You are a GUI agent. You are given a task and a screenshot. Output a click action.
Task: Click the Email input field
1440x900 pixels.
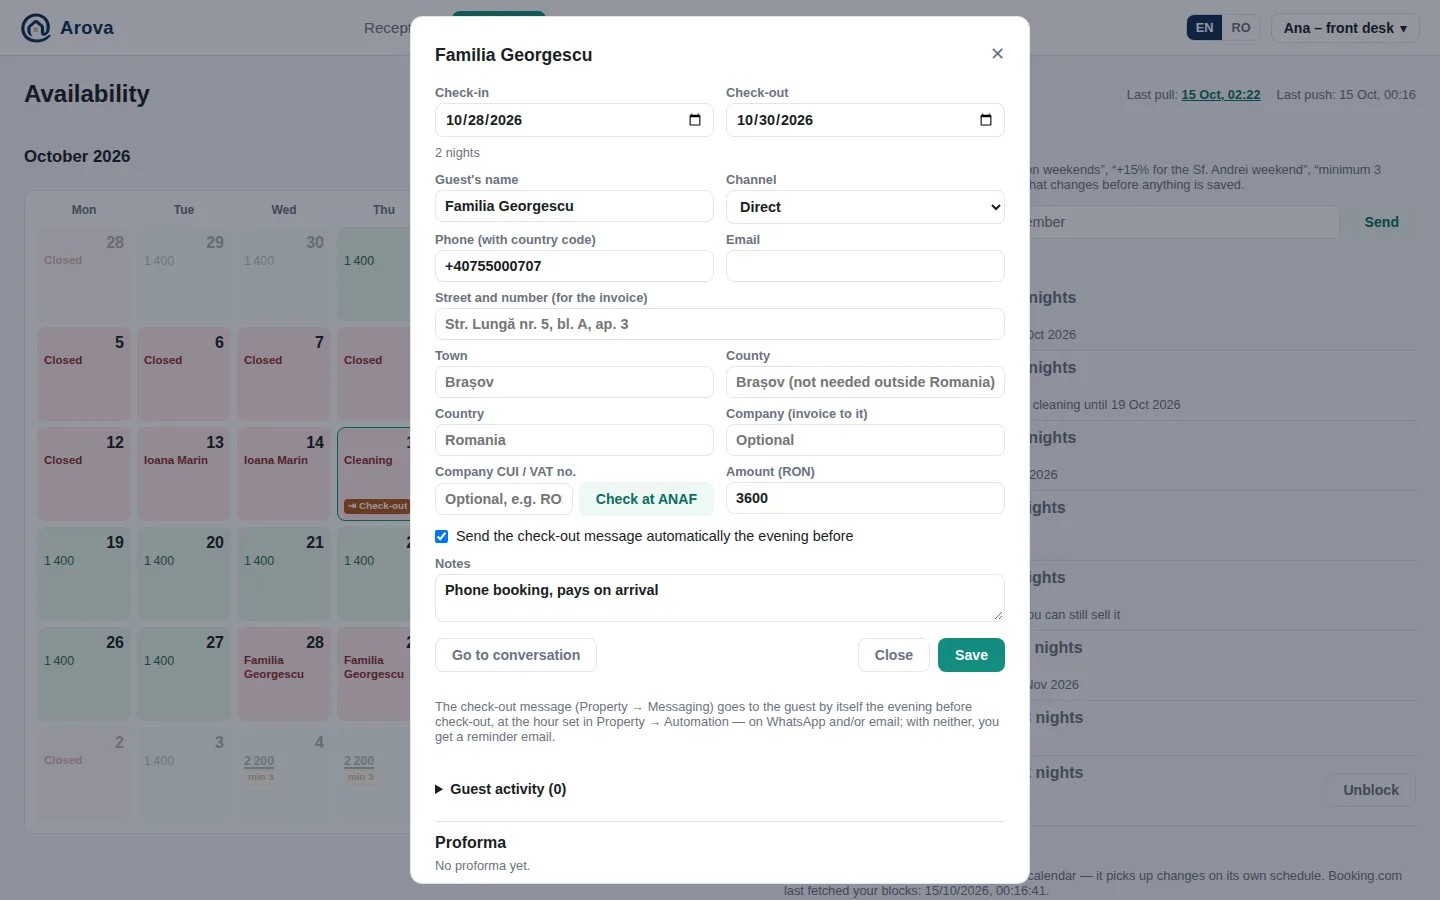pos(865,266)
